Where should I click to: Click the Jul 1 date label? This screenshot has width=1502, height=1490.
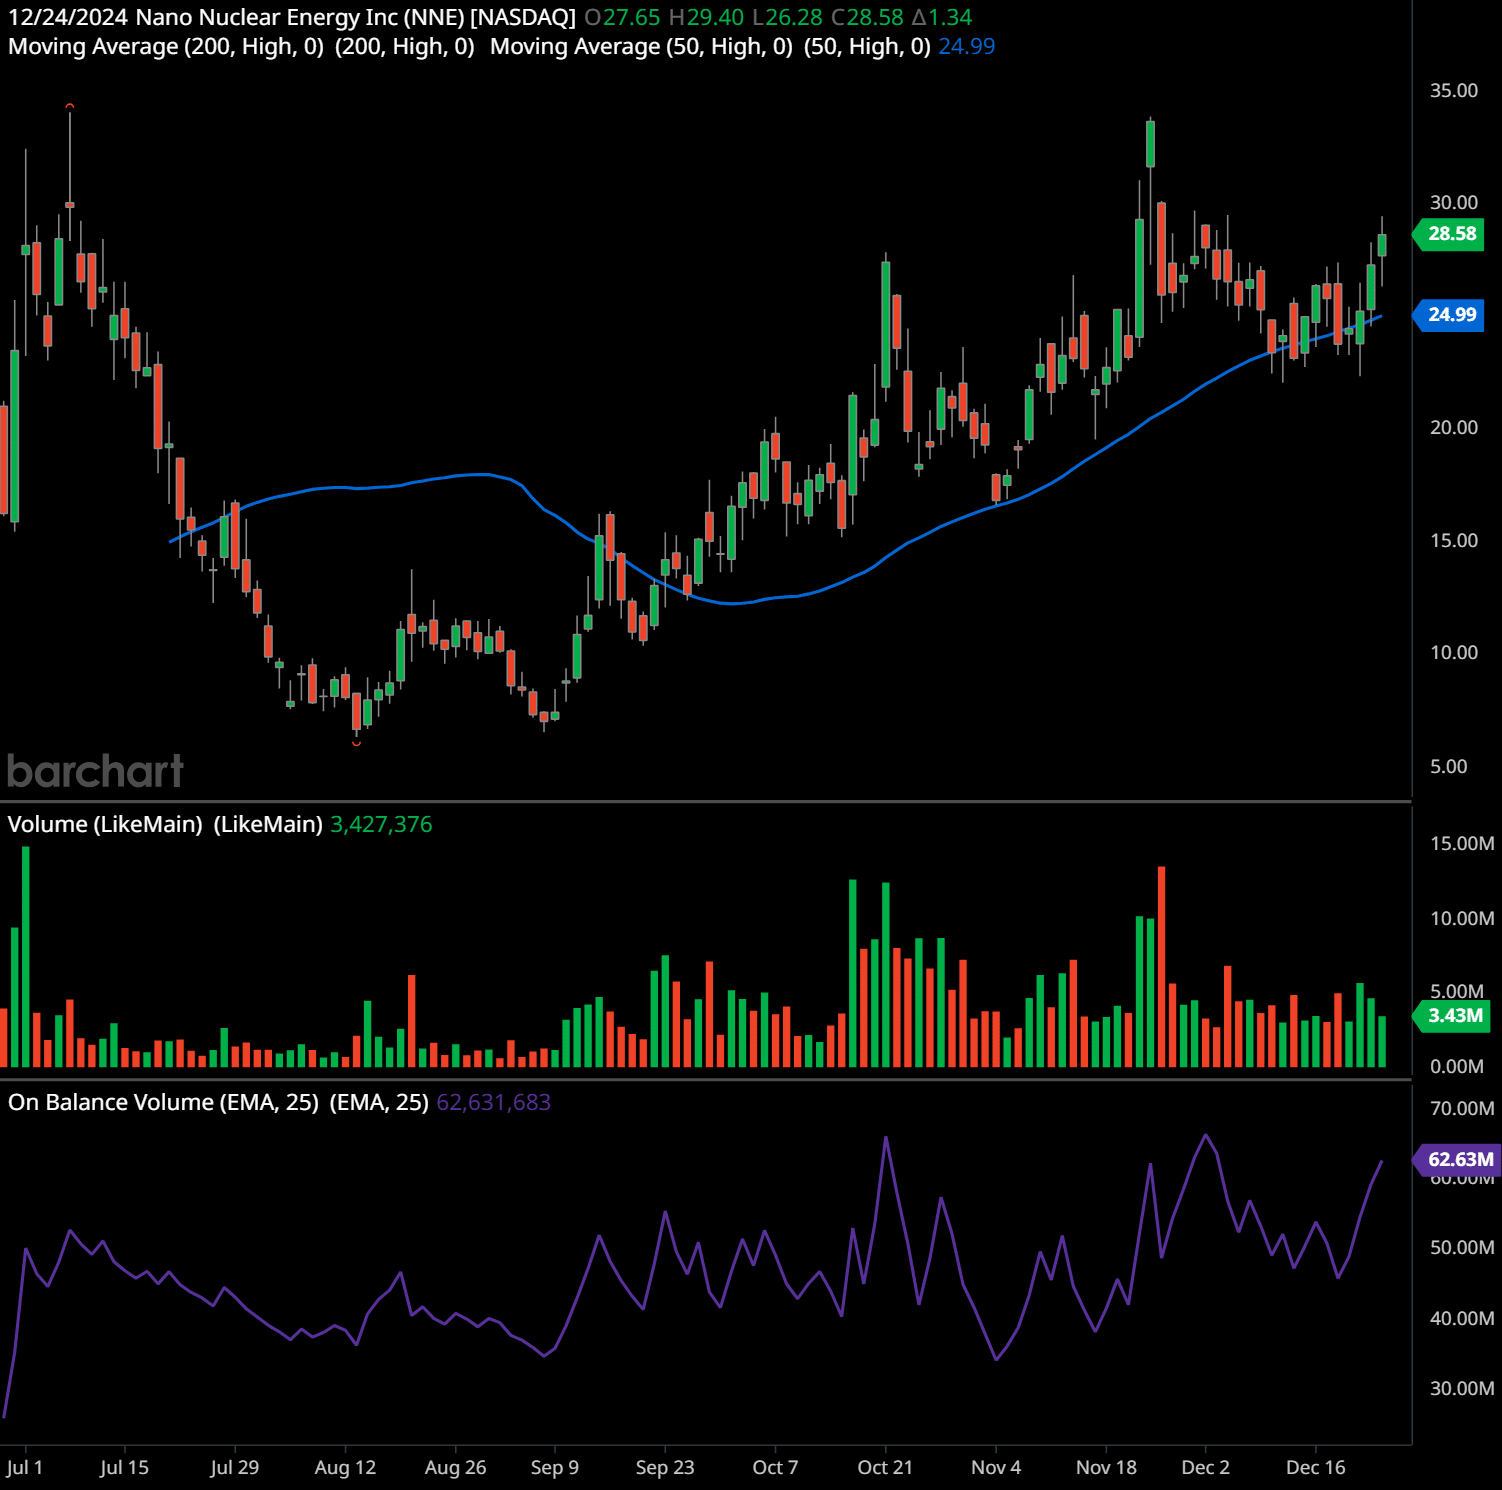click(25, 1468)
